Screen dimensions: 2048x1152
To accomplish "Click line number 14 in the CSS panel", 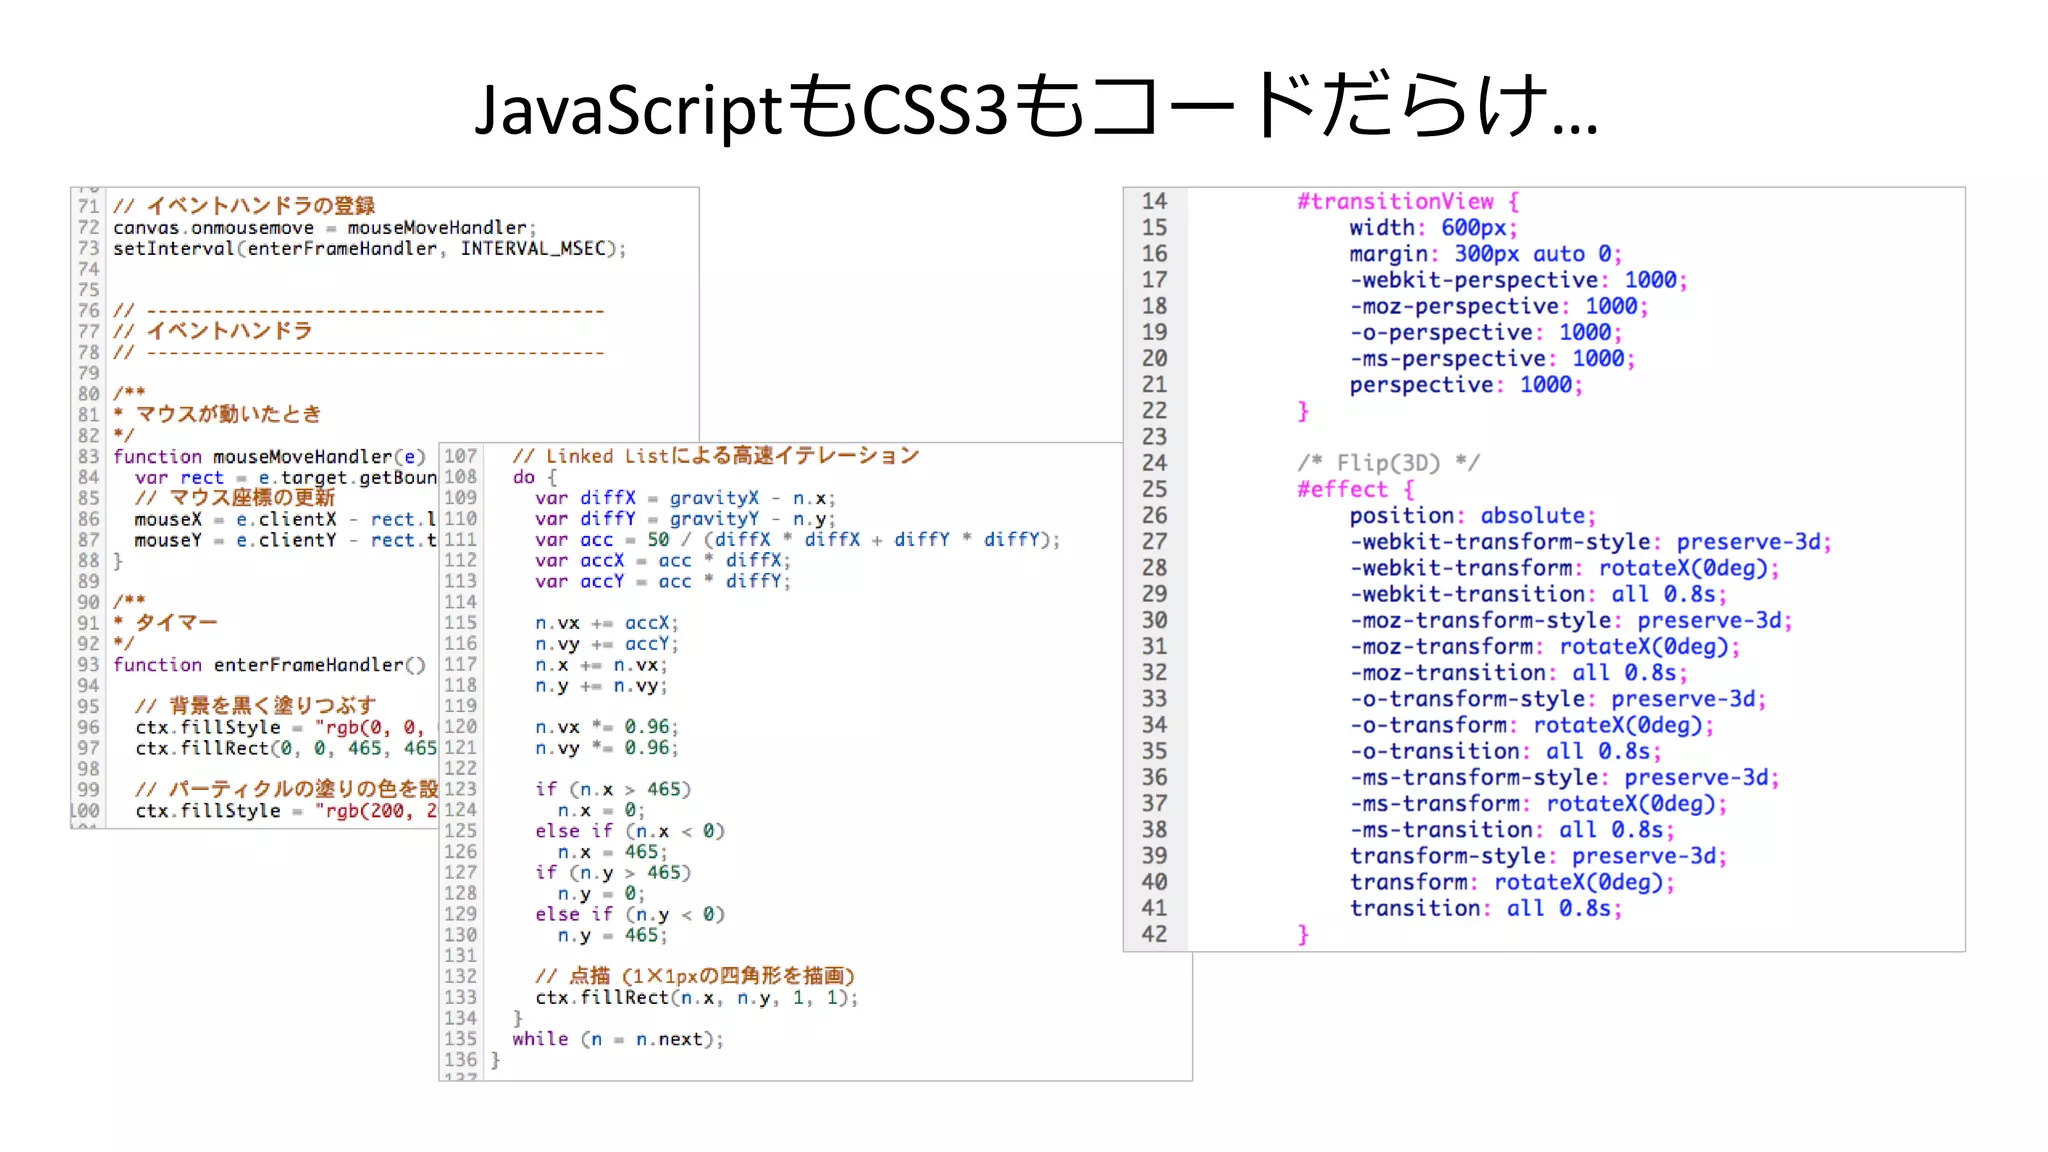I will (x=1154, y=200).
